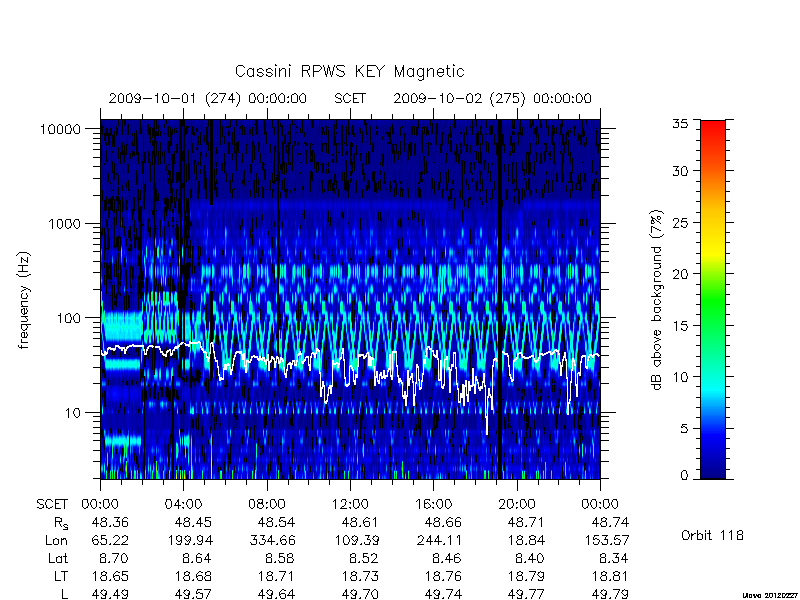
Task: Click the SCET label above the plot
Action: pos(350,98)
